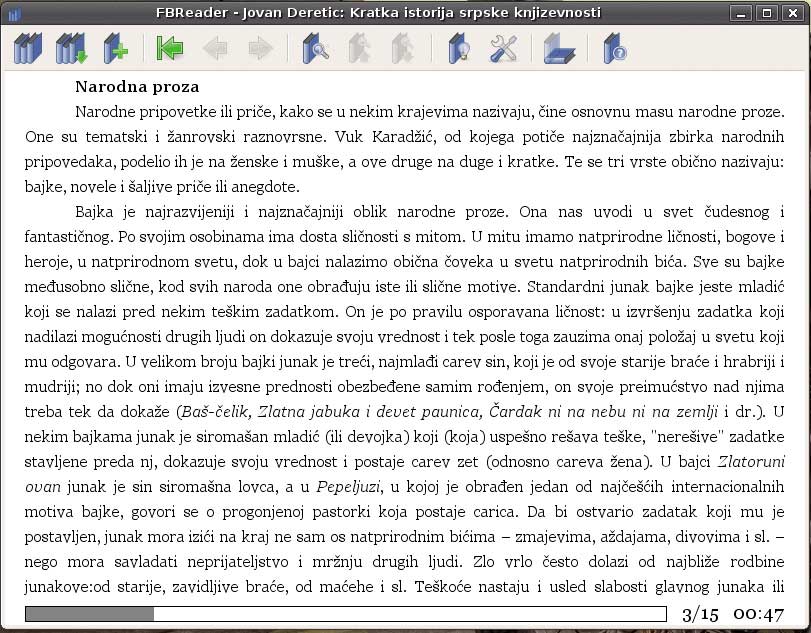Click the greyed-out find next icon
This screenshot has width=811, height=633.
point(403,49)
